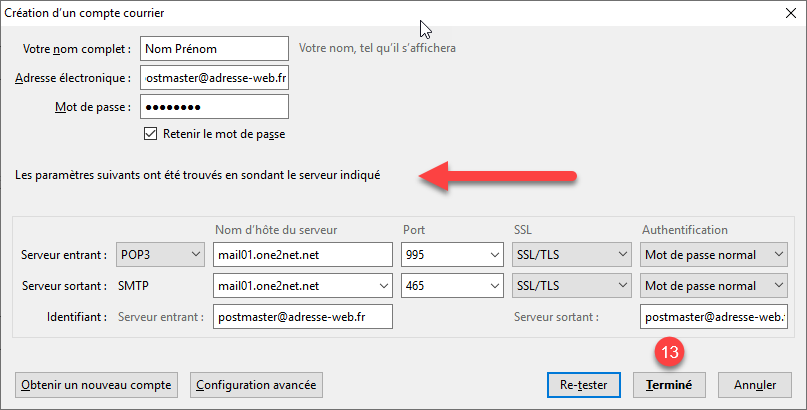Cancel with the Annuler button
Viewport: 807px width, 410px height.
click(755, 385)
